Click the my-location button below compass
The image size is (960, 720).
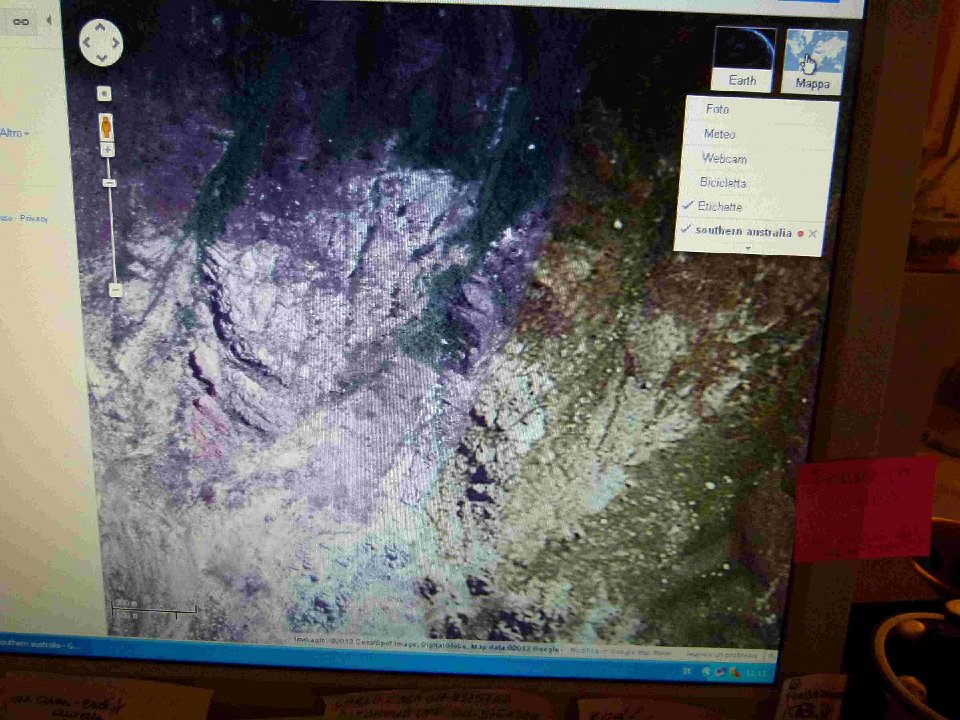pos(104,93)
